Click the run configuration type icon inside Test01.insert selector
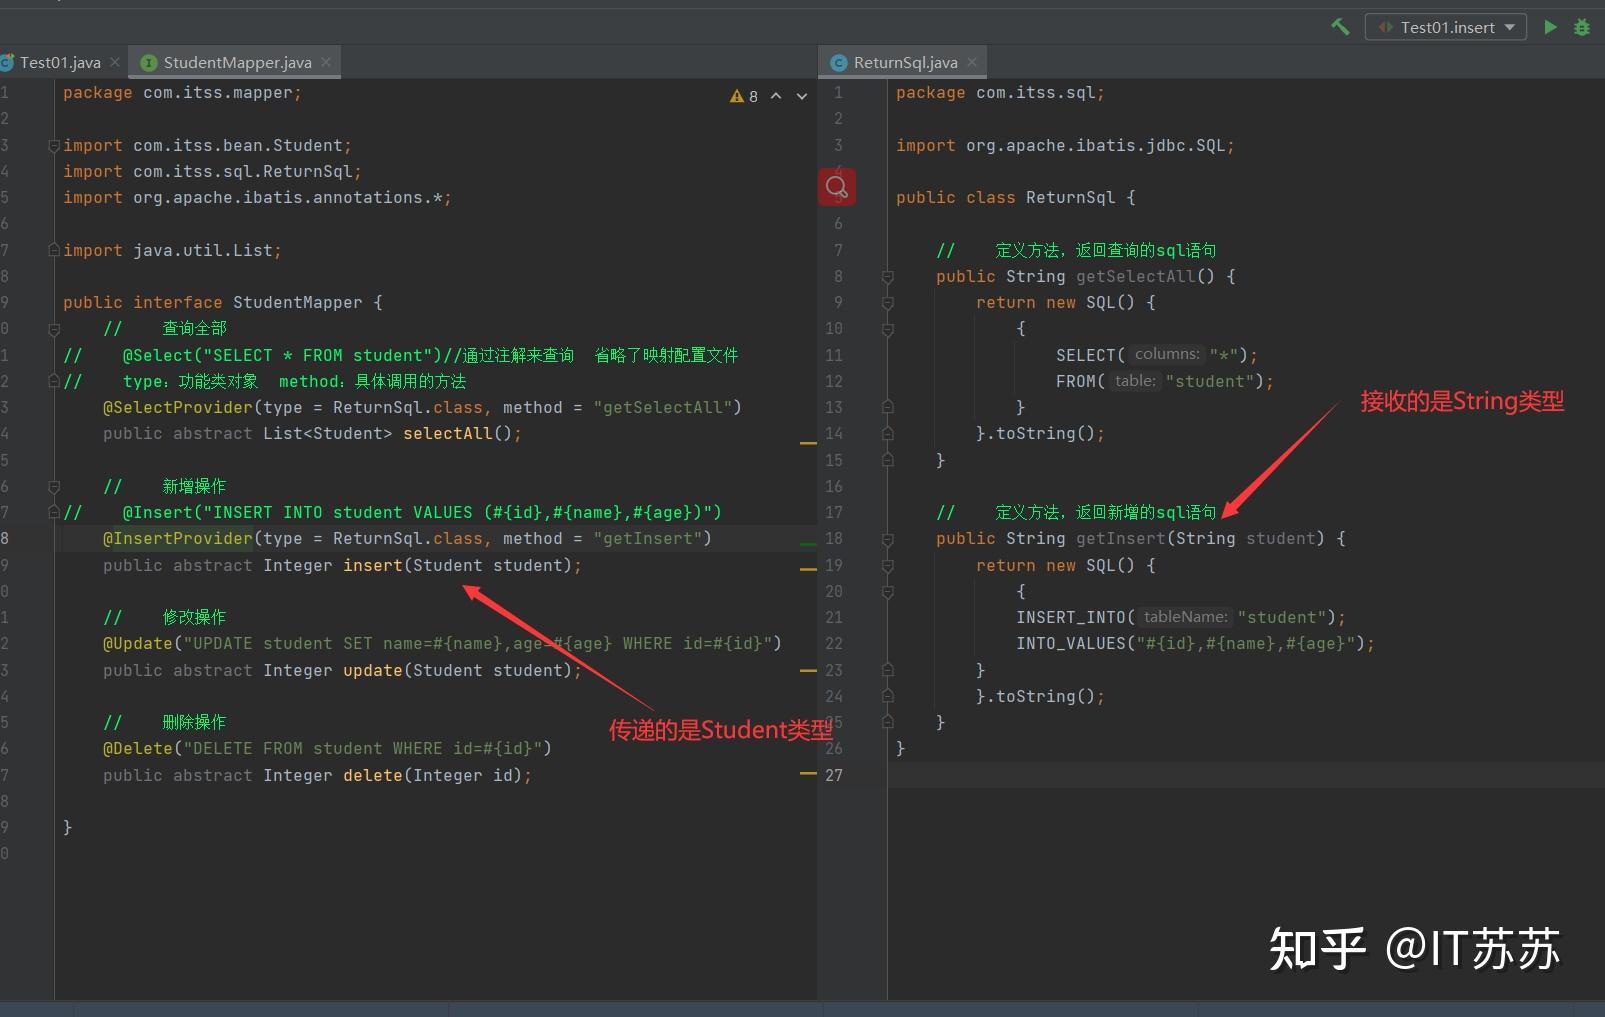 1387,27
